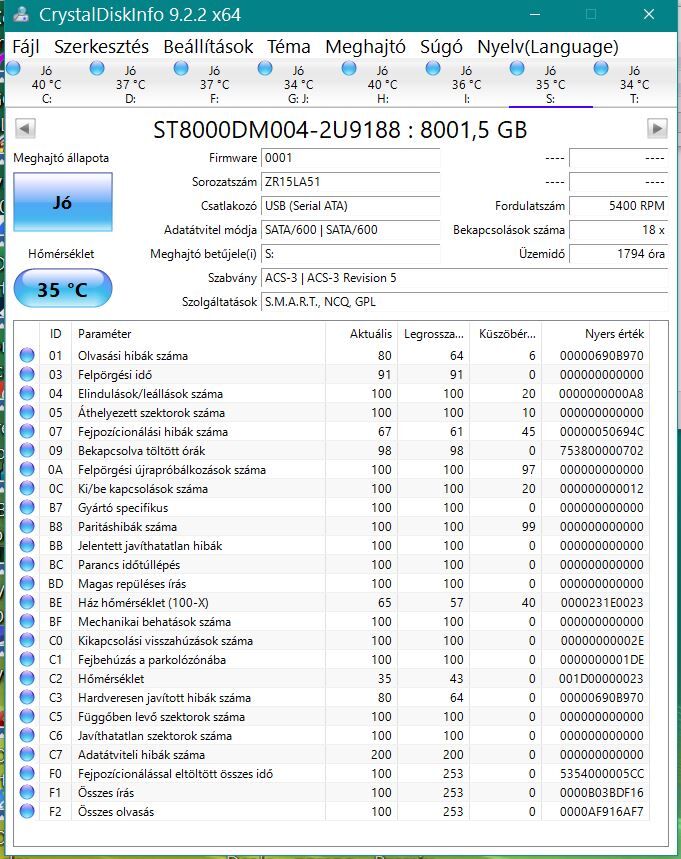Click status orb for attribute C0
Viewport: 681px width, 859px height.
(x=27, y=640)
